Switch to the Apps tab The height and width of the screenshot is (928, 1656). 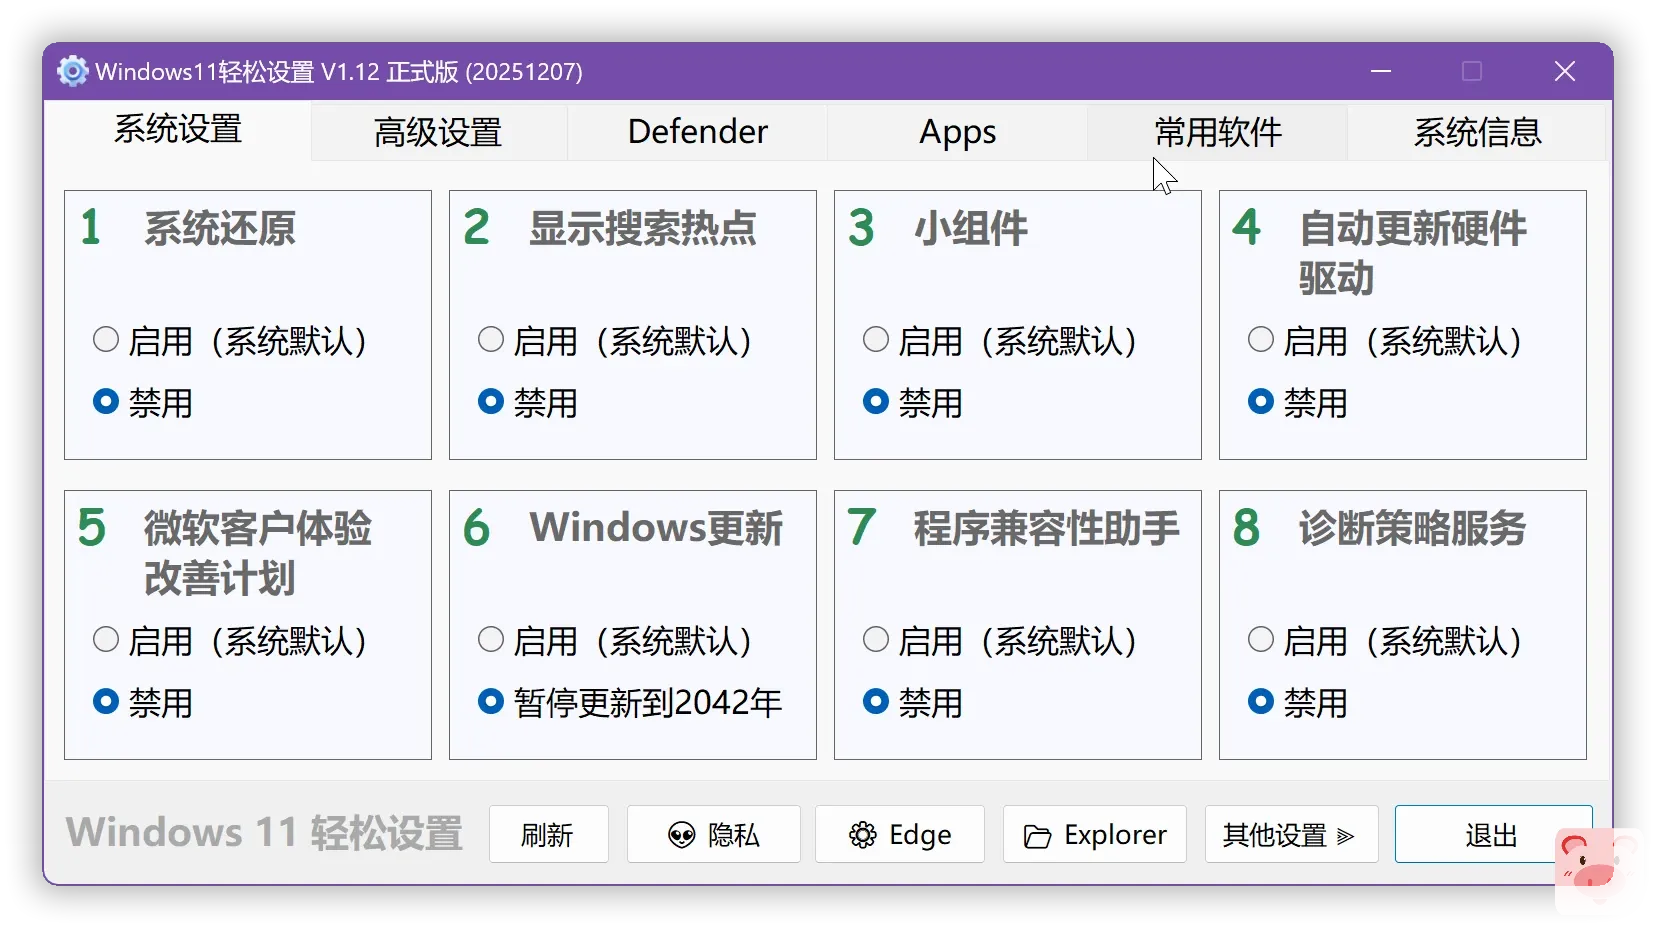(957, 132)
